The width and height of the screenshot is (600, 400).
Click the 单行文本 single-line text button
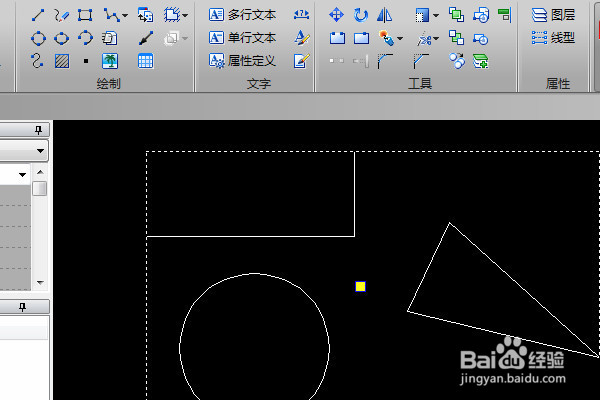(x=242, y=38)
